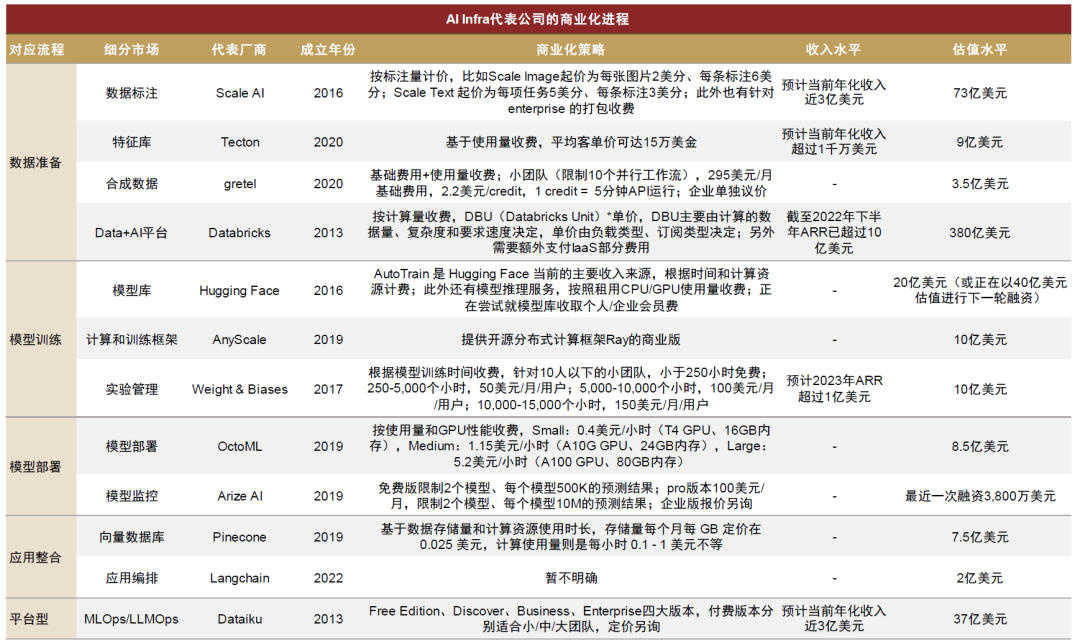The height and width of the screenshot is (644, 1080).
Task: Select the 'Arize AI' vendor cell
Action: (x=240, y=496)
